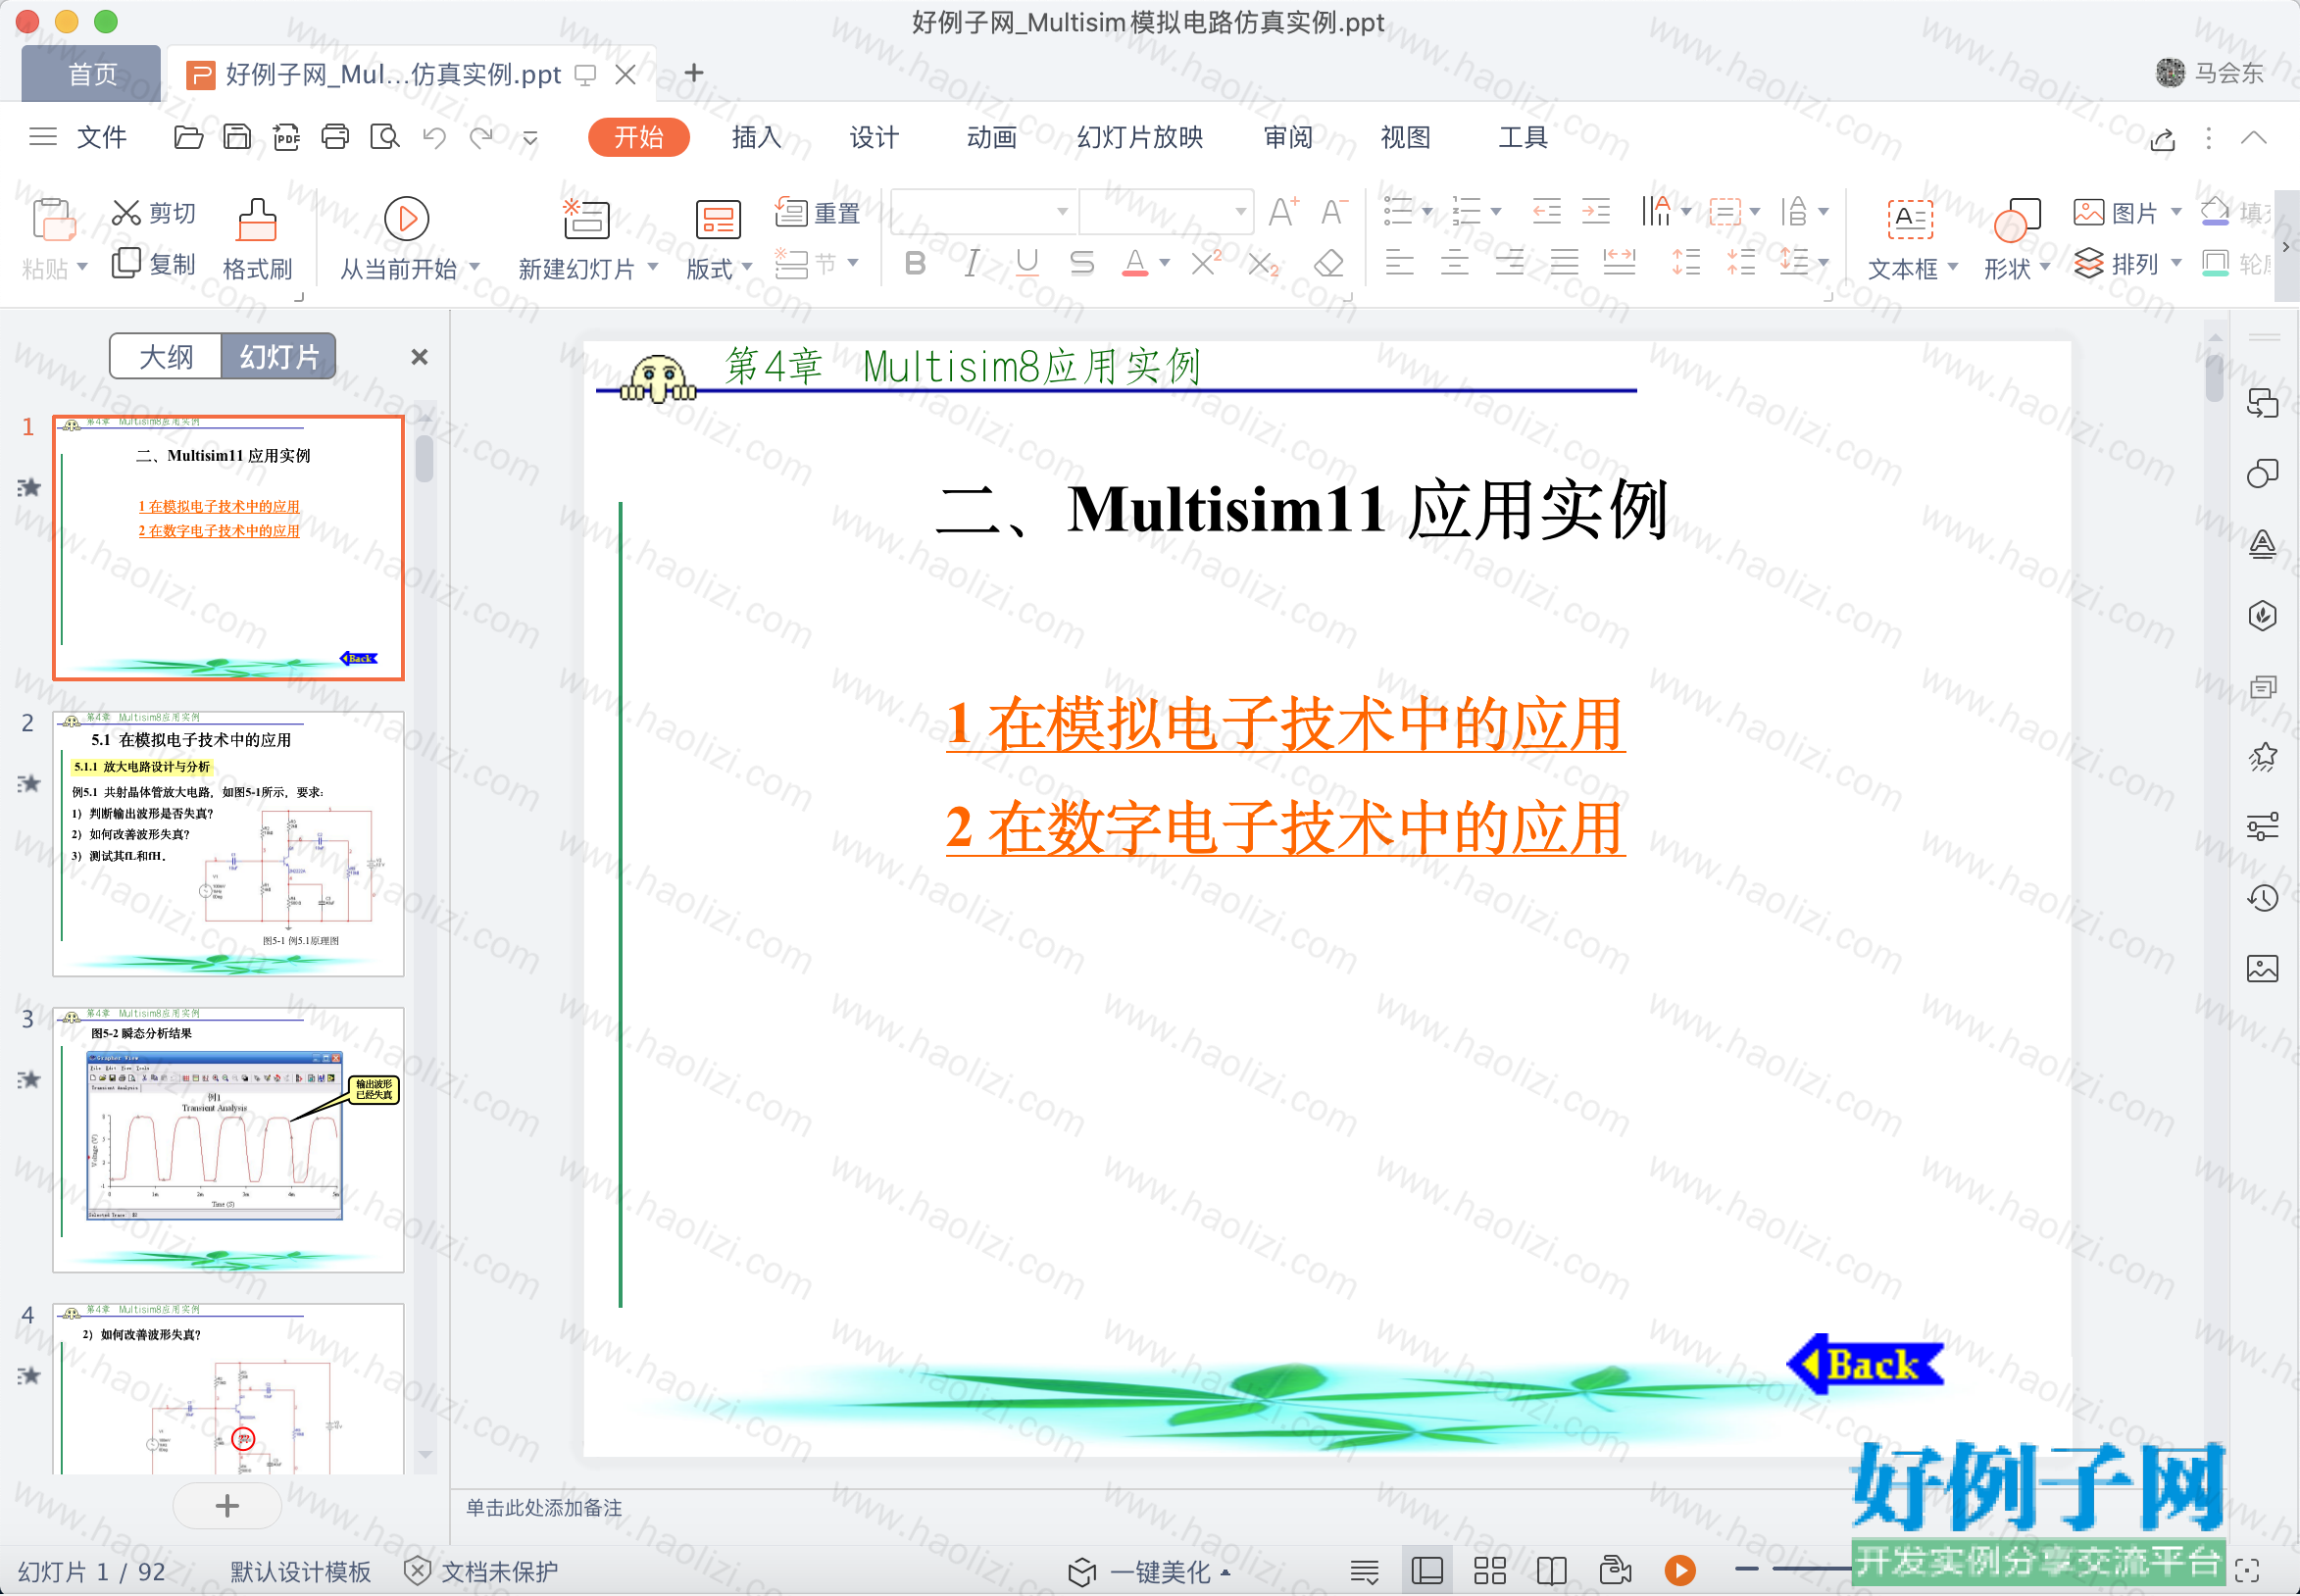Open image icon in right sidebar
This screenshot has width=2300, height=1596.
pos(2262,968)
